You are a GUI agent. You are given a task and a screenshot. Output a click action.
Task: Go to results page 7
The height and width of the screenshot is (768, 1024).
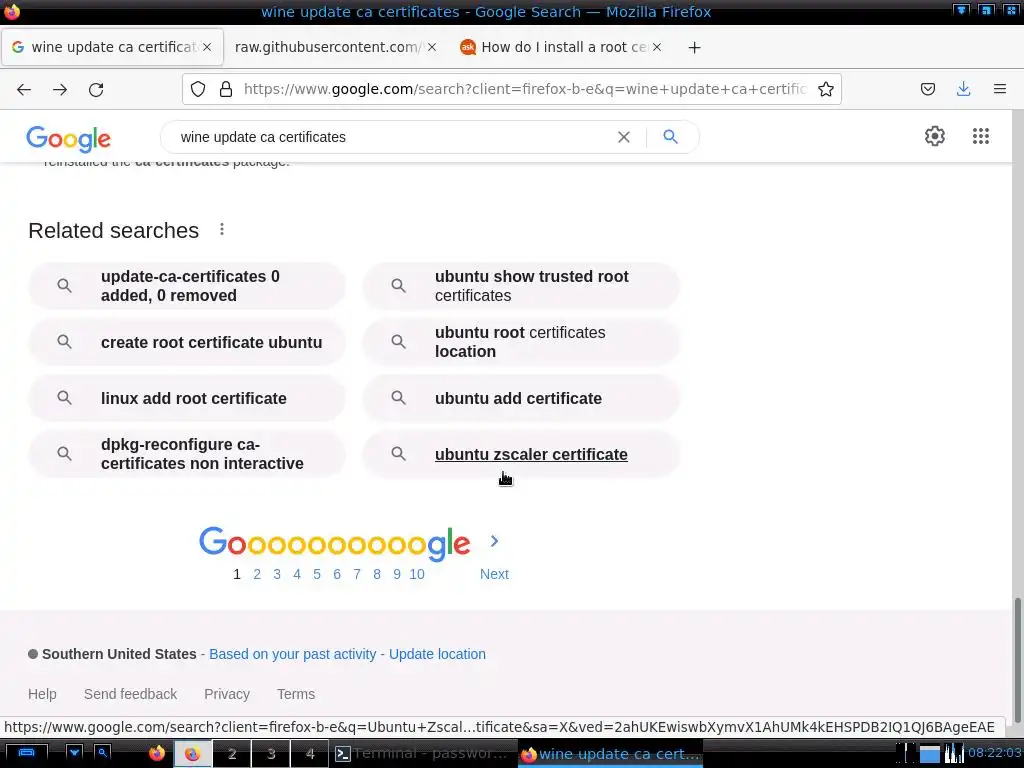(357, 574)
